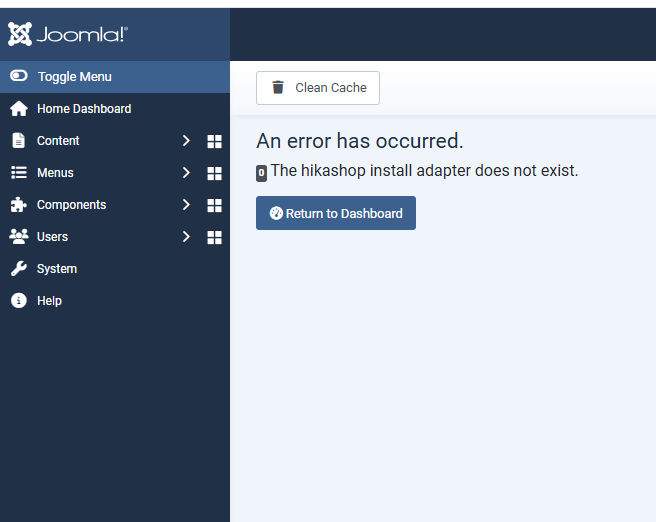Expand the Users submenu chevron
This screenshot has width=656, height=522.
click(186, 237)
